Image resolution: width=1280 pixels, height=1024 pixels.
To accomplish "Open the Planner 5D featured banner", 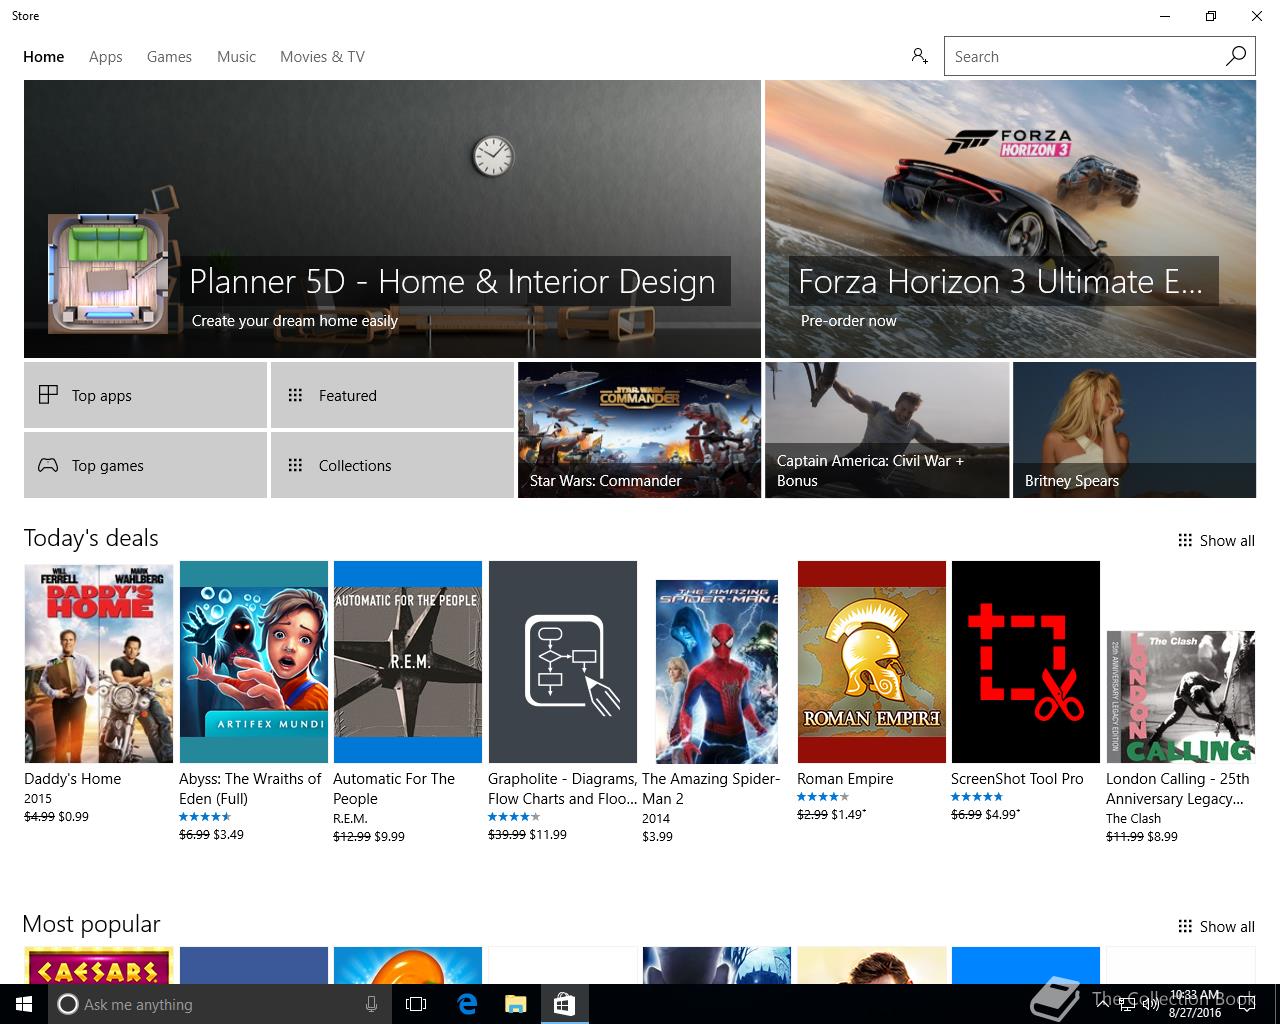I will 392,219.
